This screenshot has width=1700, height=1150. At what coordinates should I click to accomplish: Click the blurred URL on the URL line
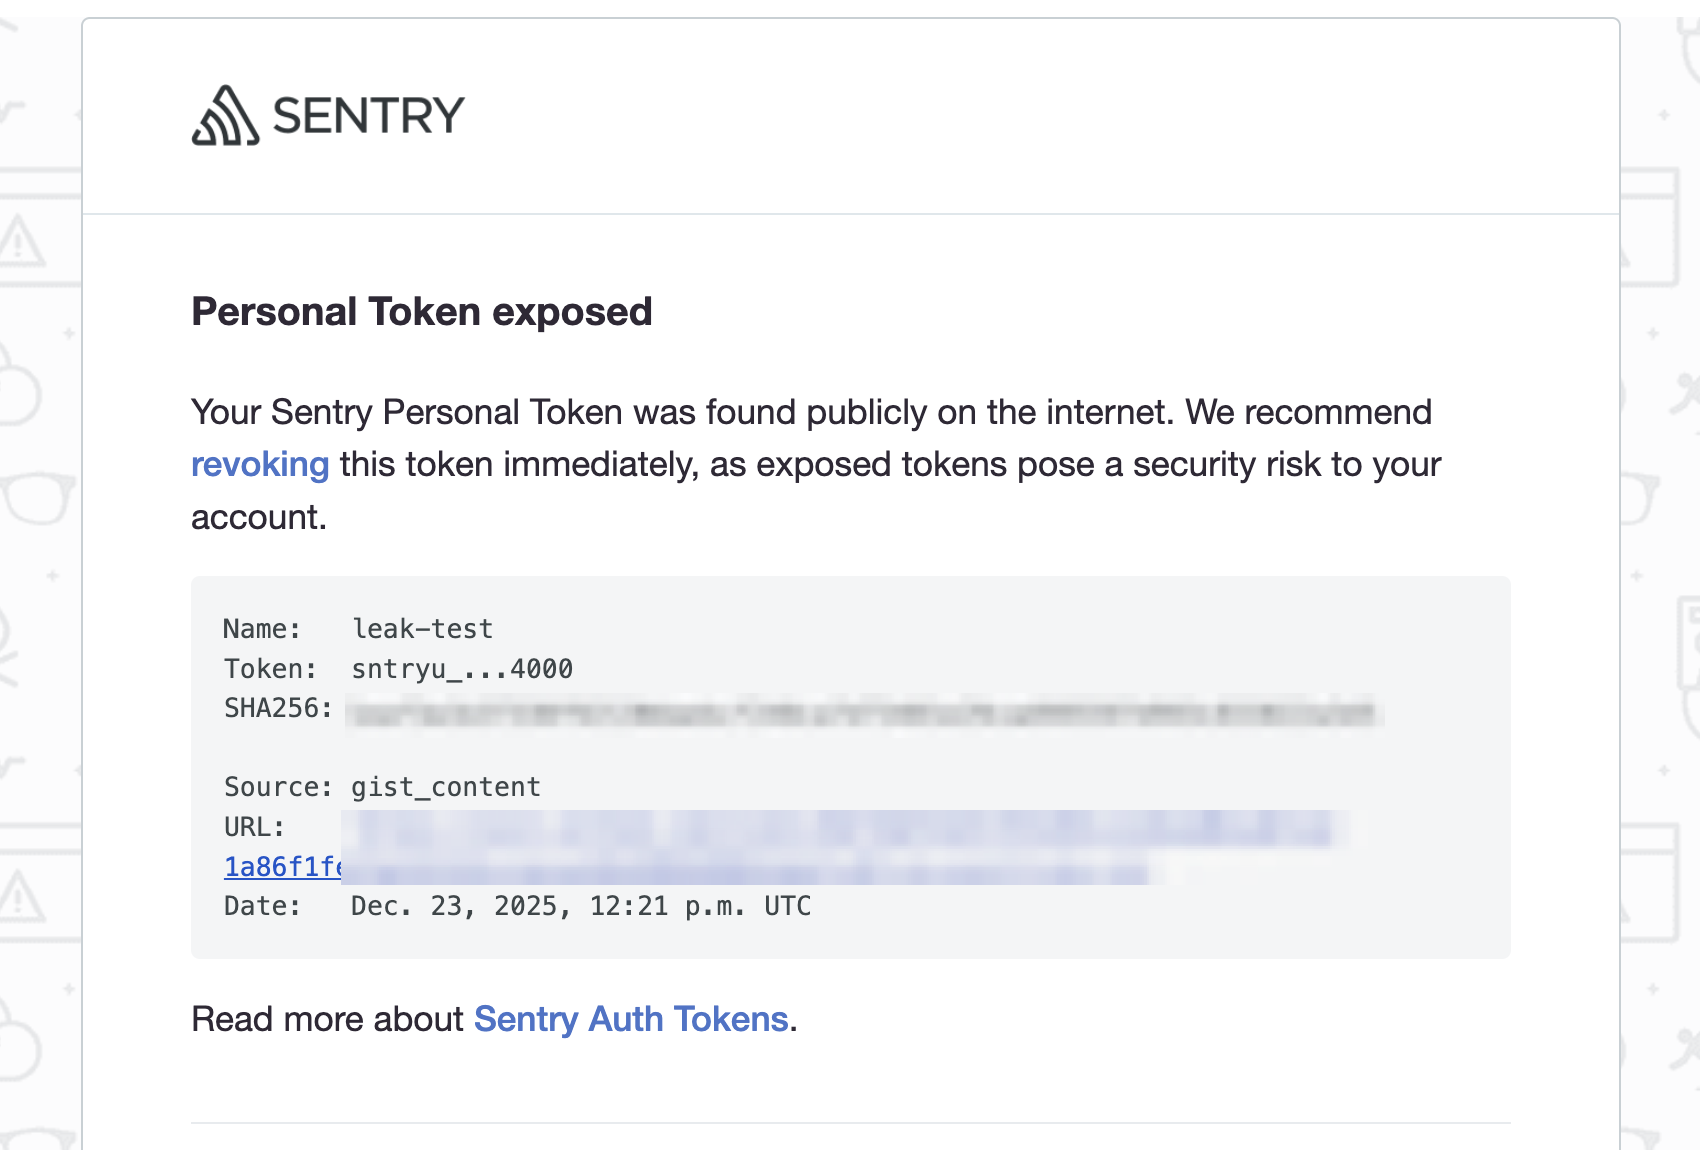840,829
